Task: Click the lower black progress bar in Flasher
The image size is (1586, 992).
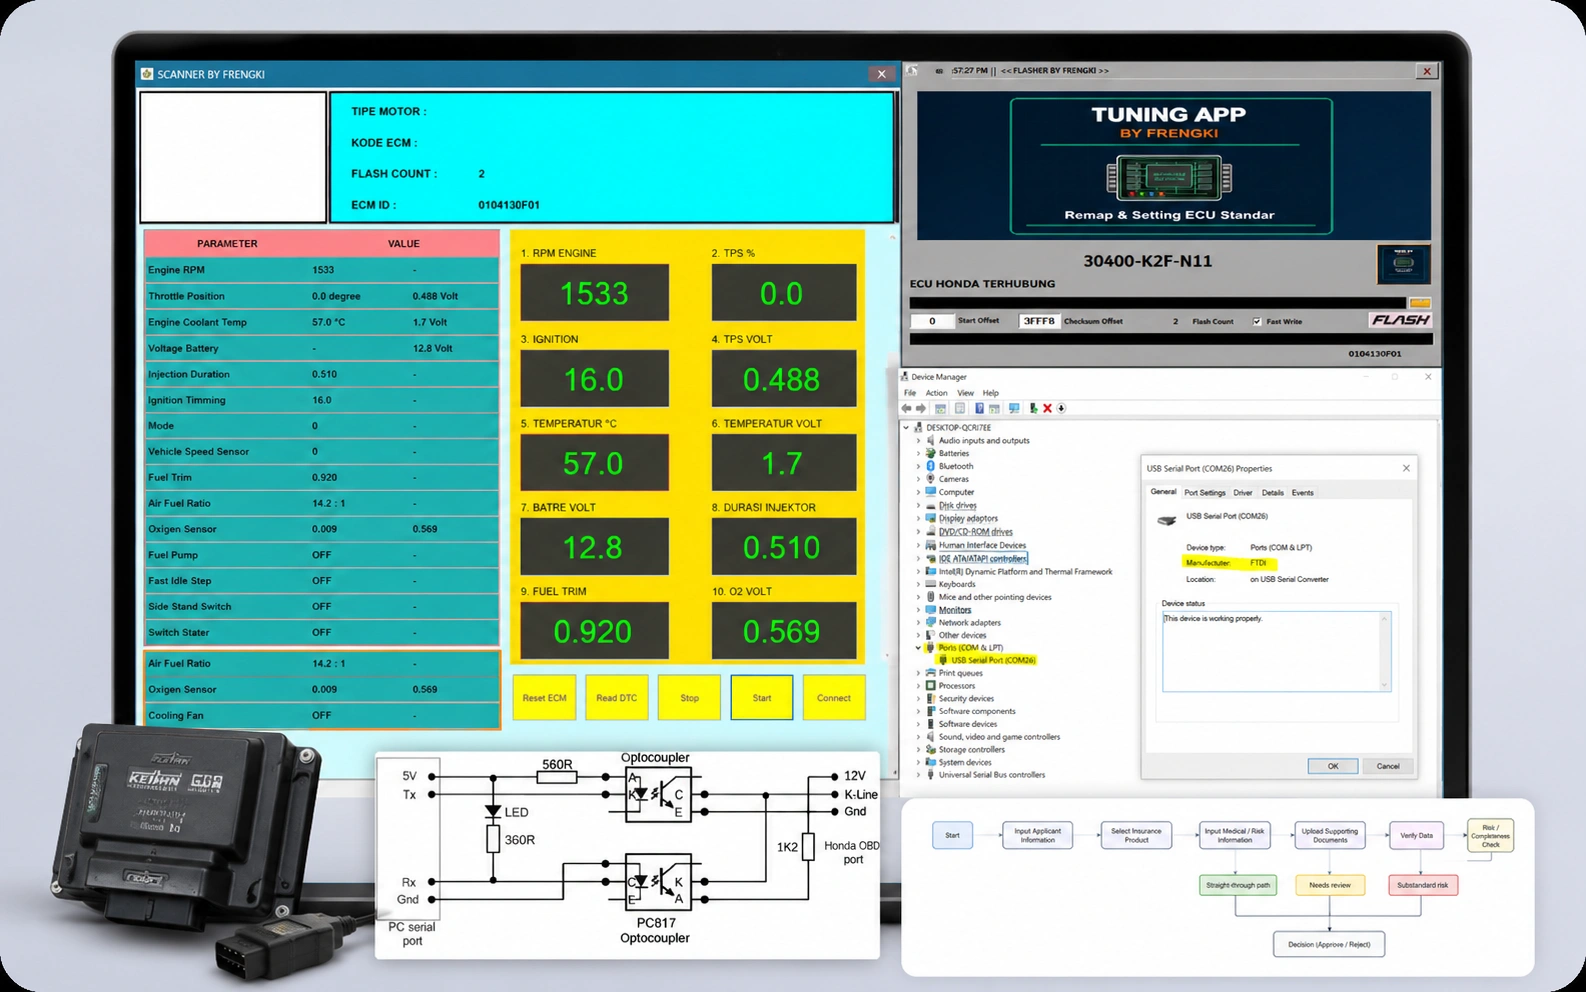Action: [x=1171, y=339]
